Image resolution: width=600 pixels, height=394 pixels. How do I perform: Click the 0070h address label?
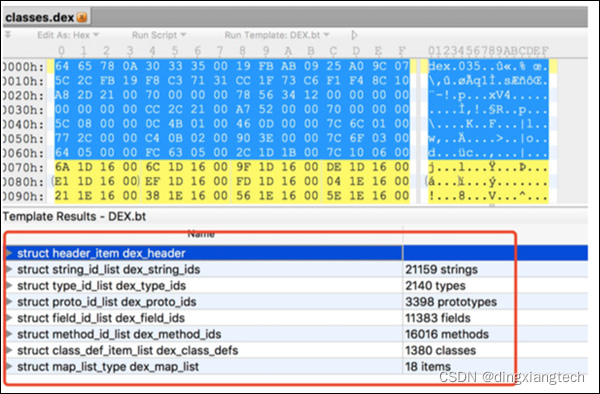tap(23, 168)
